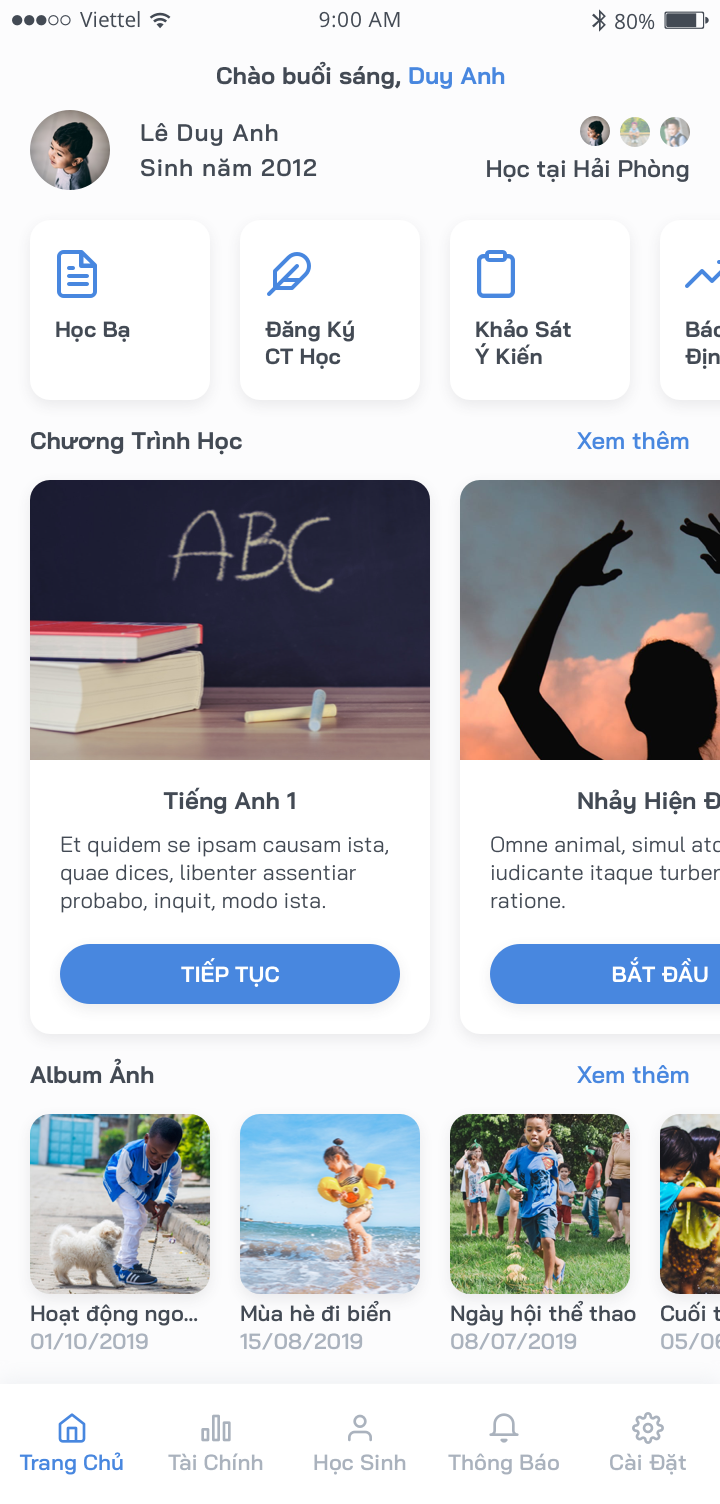
Task: Open the Học Bạ document icon
Action: click(77, 274)
